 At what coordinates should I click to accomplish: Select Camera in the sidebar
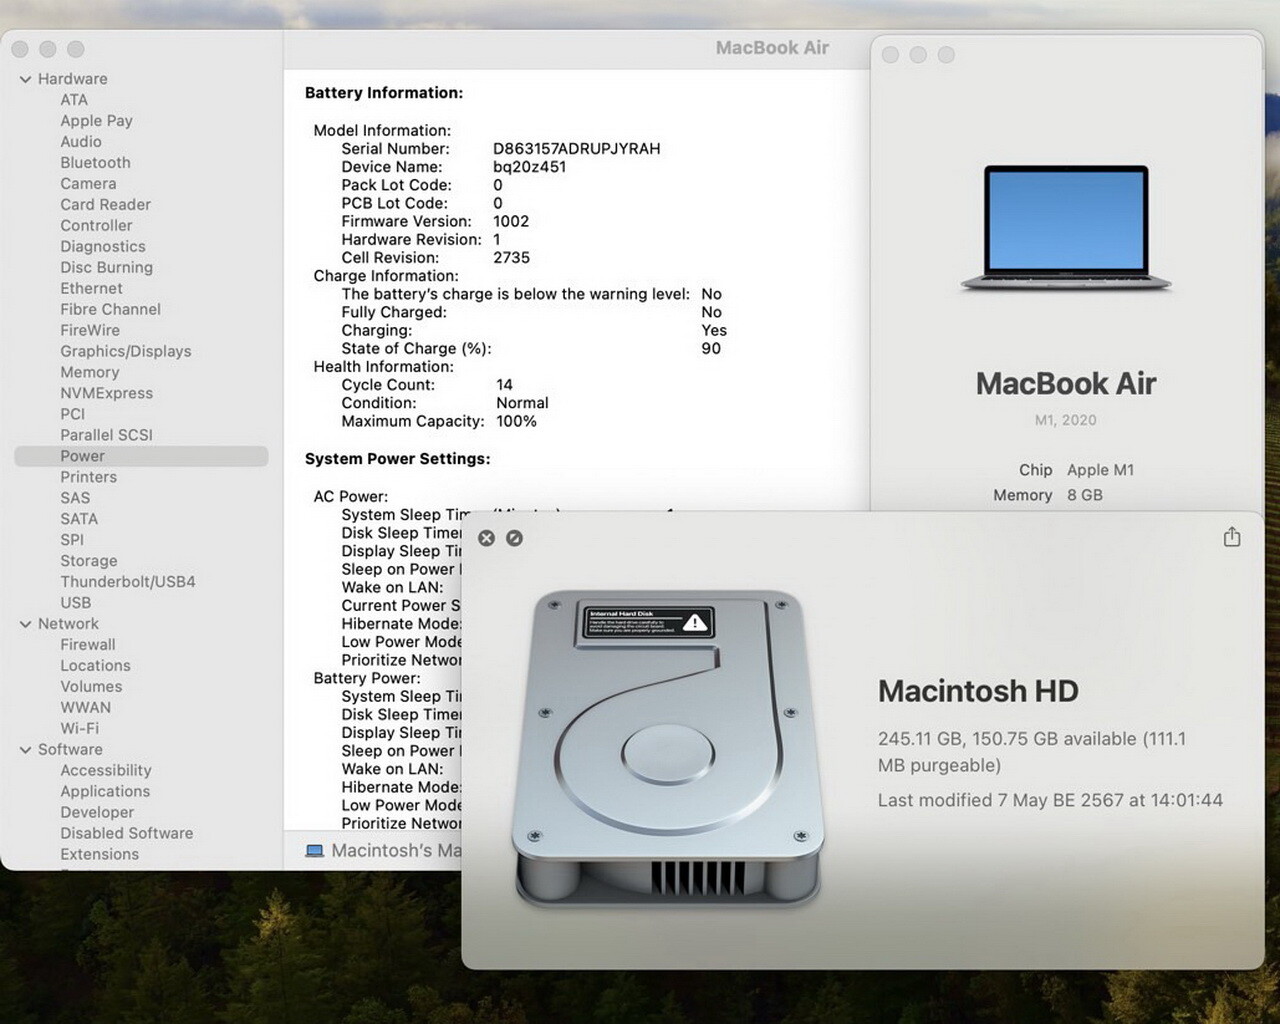click(x=88, y=184)
